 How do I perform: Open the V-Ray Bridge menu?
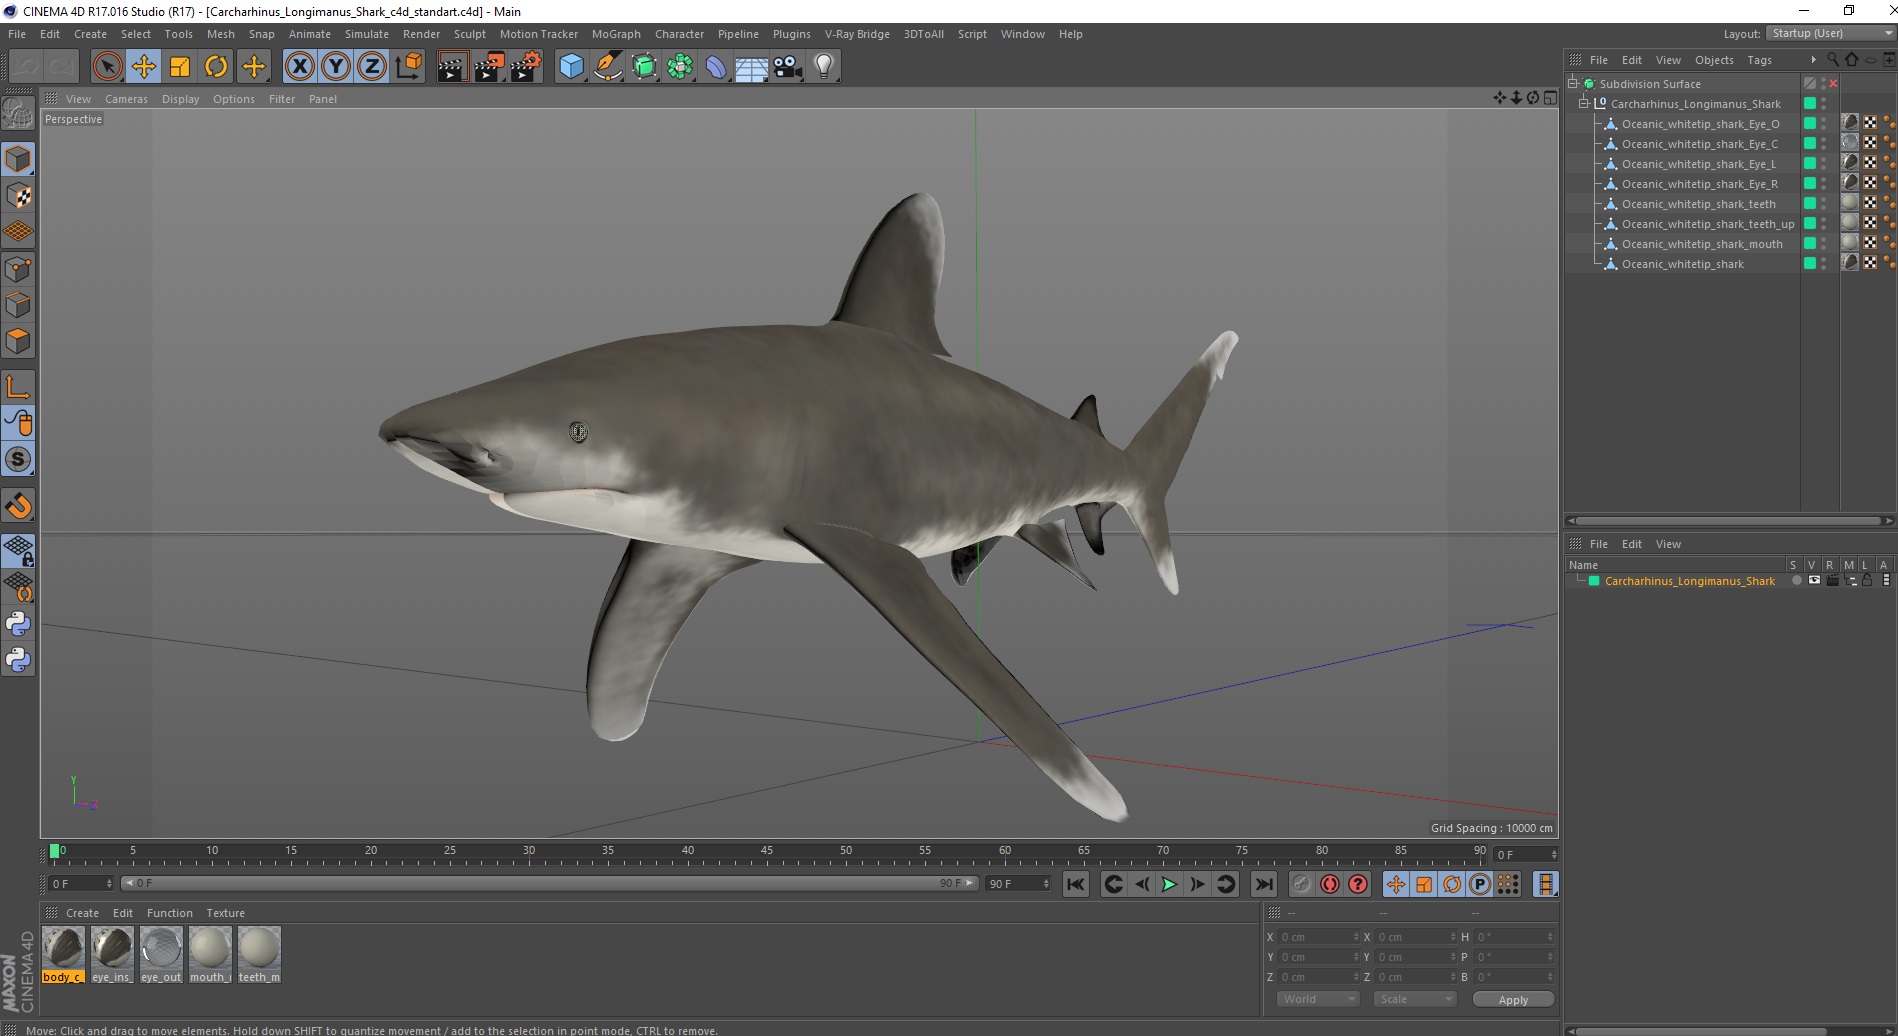coord(857,34)
